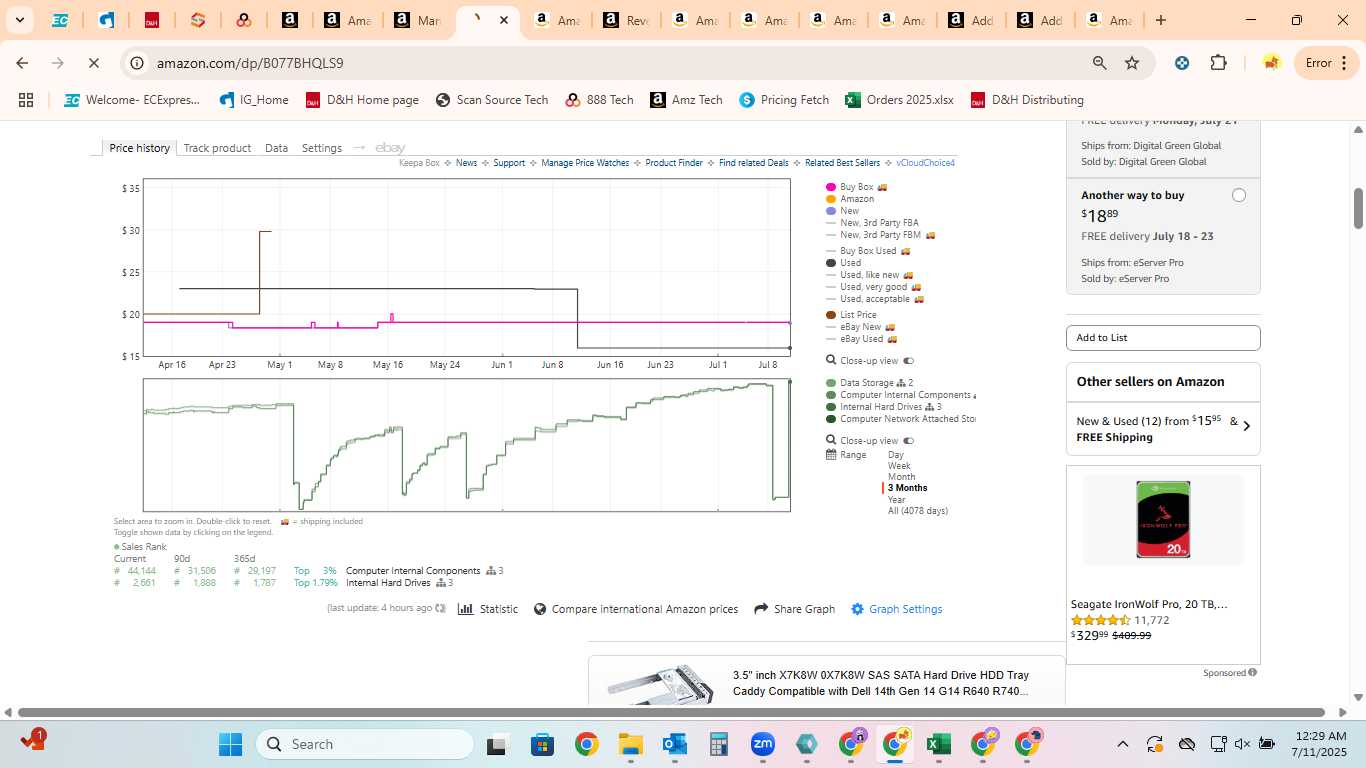Click the Share Graph arrow icon
The image size is (1366, 768).
[x=761, y=609]
